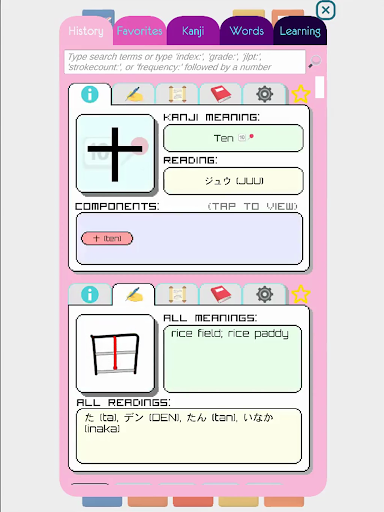Open the gear tab on the rice field card
Image resolution: width=384 pixels, height=512 pixels.
264,294
